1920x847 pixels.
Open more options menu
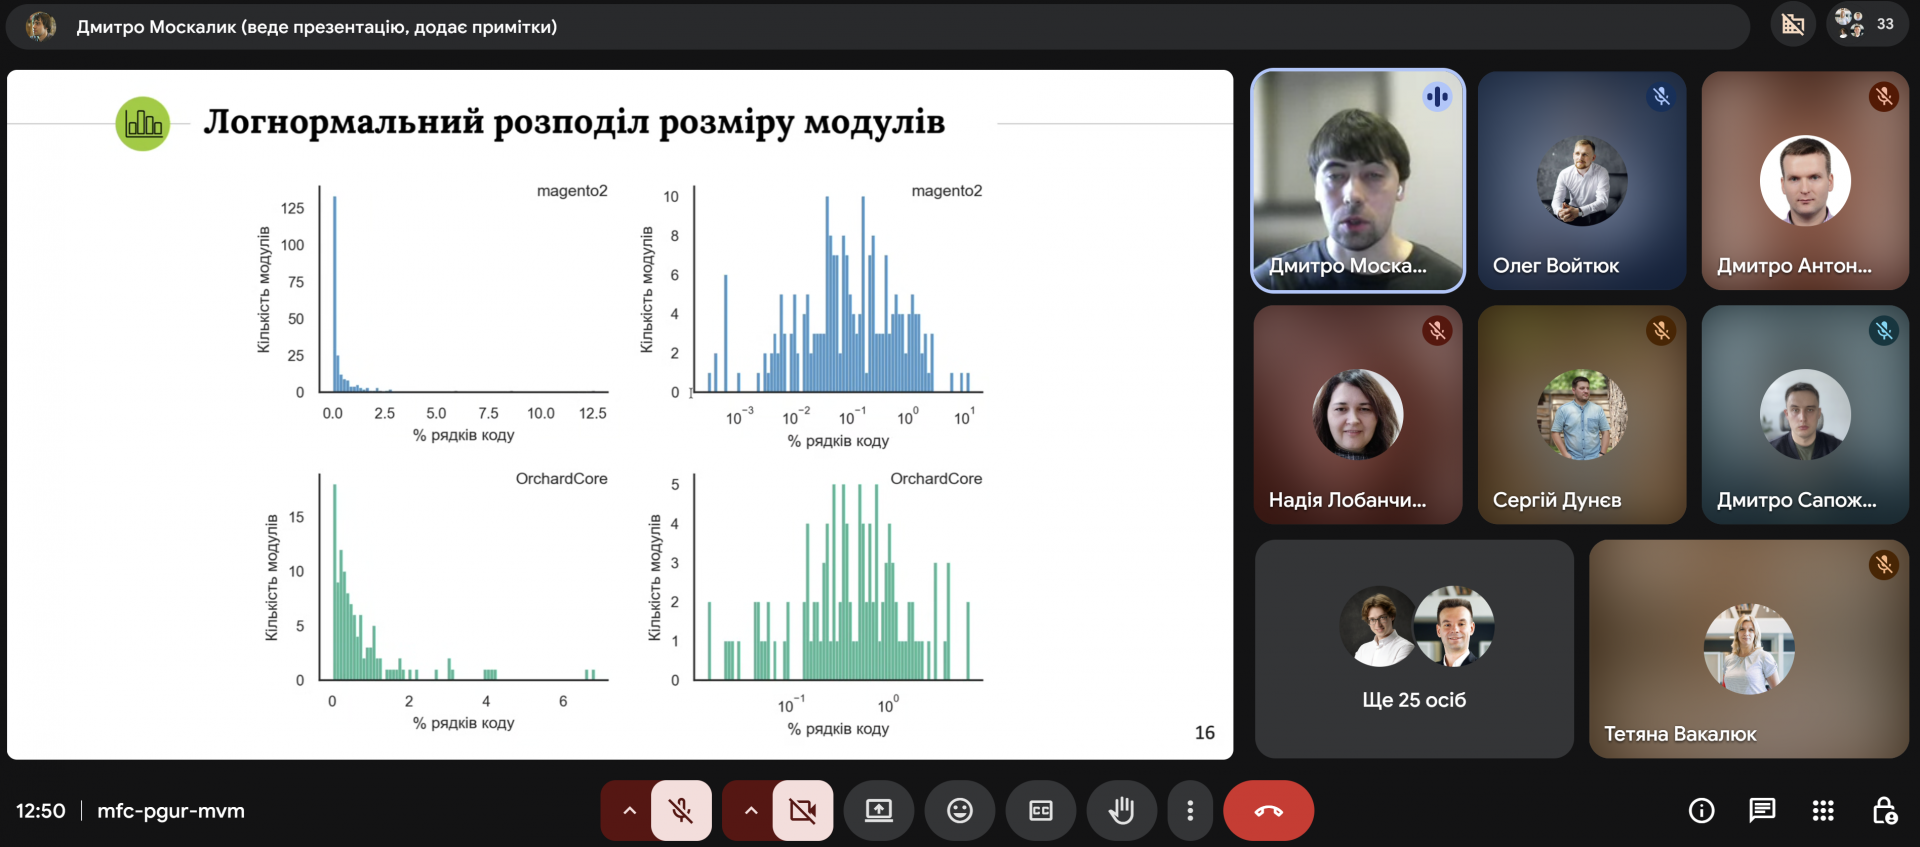(1190, 810)
